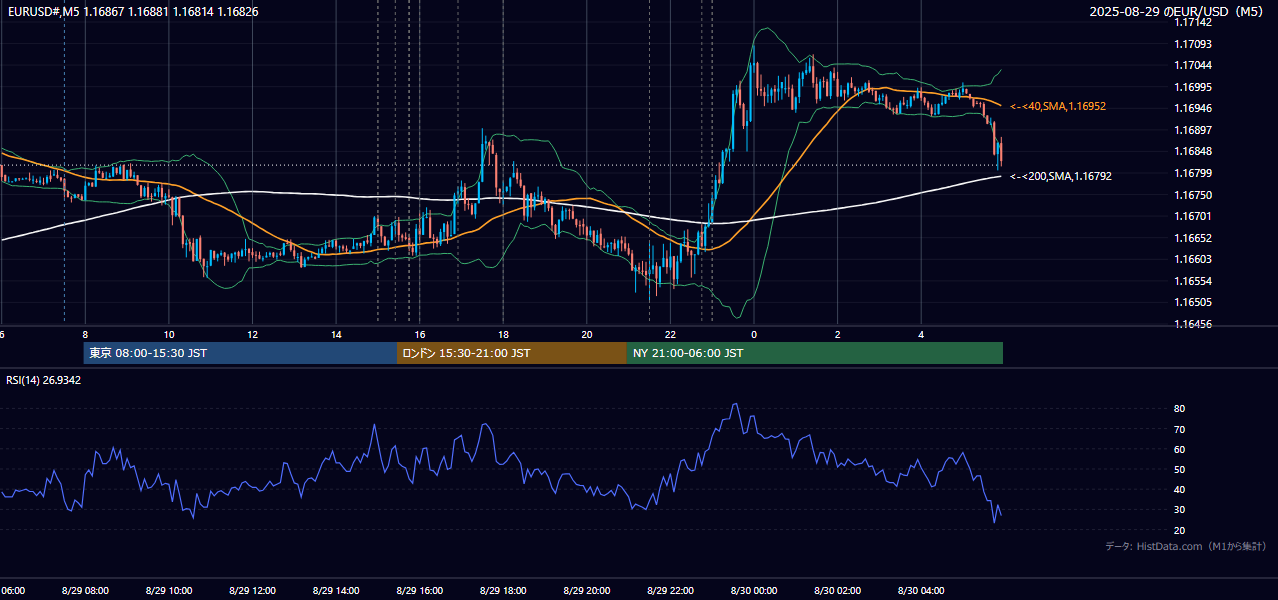This screenshot has width=1278, height=600.
Task: Click hour label 8 under the chart
Action: point(85,334)
